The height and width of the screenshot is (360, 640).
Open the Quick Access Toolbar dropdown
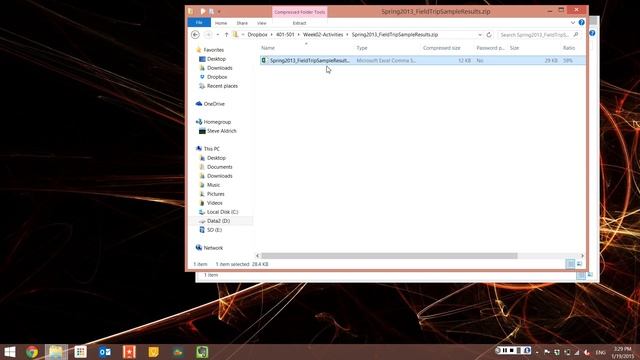coord(219,11)
